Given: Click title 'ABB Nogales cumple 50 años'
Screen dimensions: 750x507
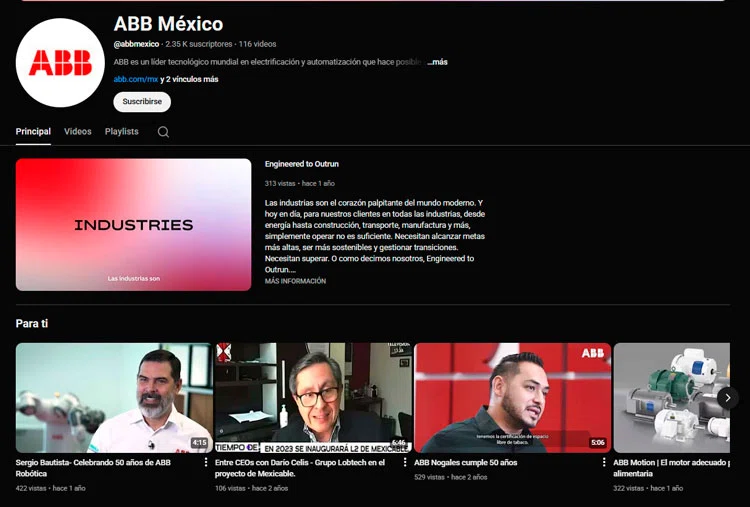Looking at the screenshot, I should tap(466, 463).
